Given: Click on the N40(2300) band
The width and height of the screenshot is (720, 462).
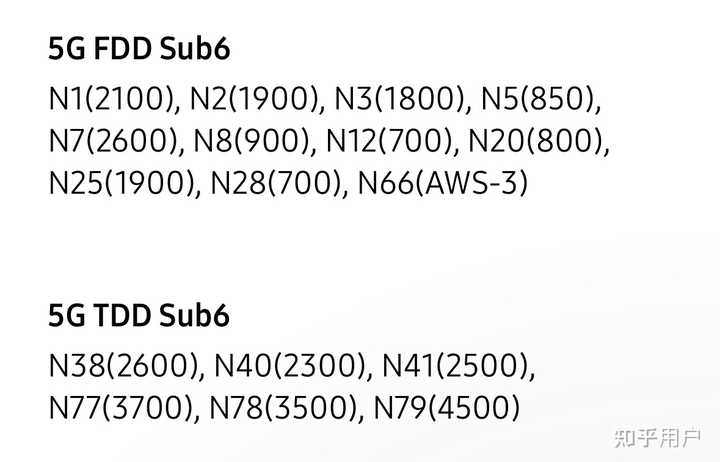Looking at the screenshot, I should 290,366.
